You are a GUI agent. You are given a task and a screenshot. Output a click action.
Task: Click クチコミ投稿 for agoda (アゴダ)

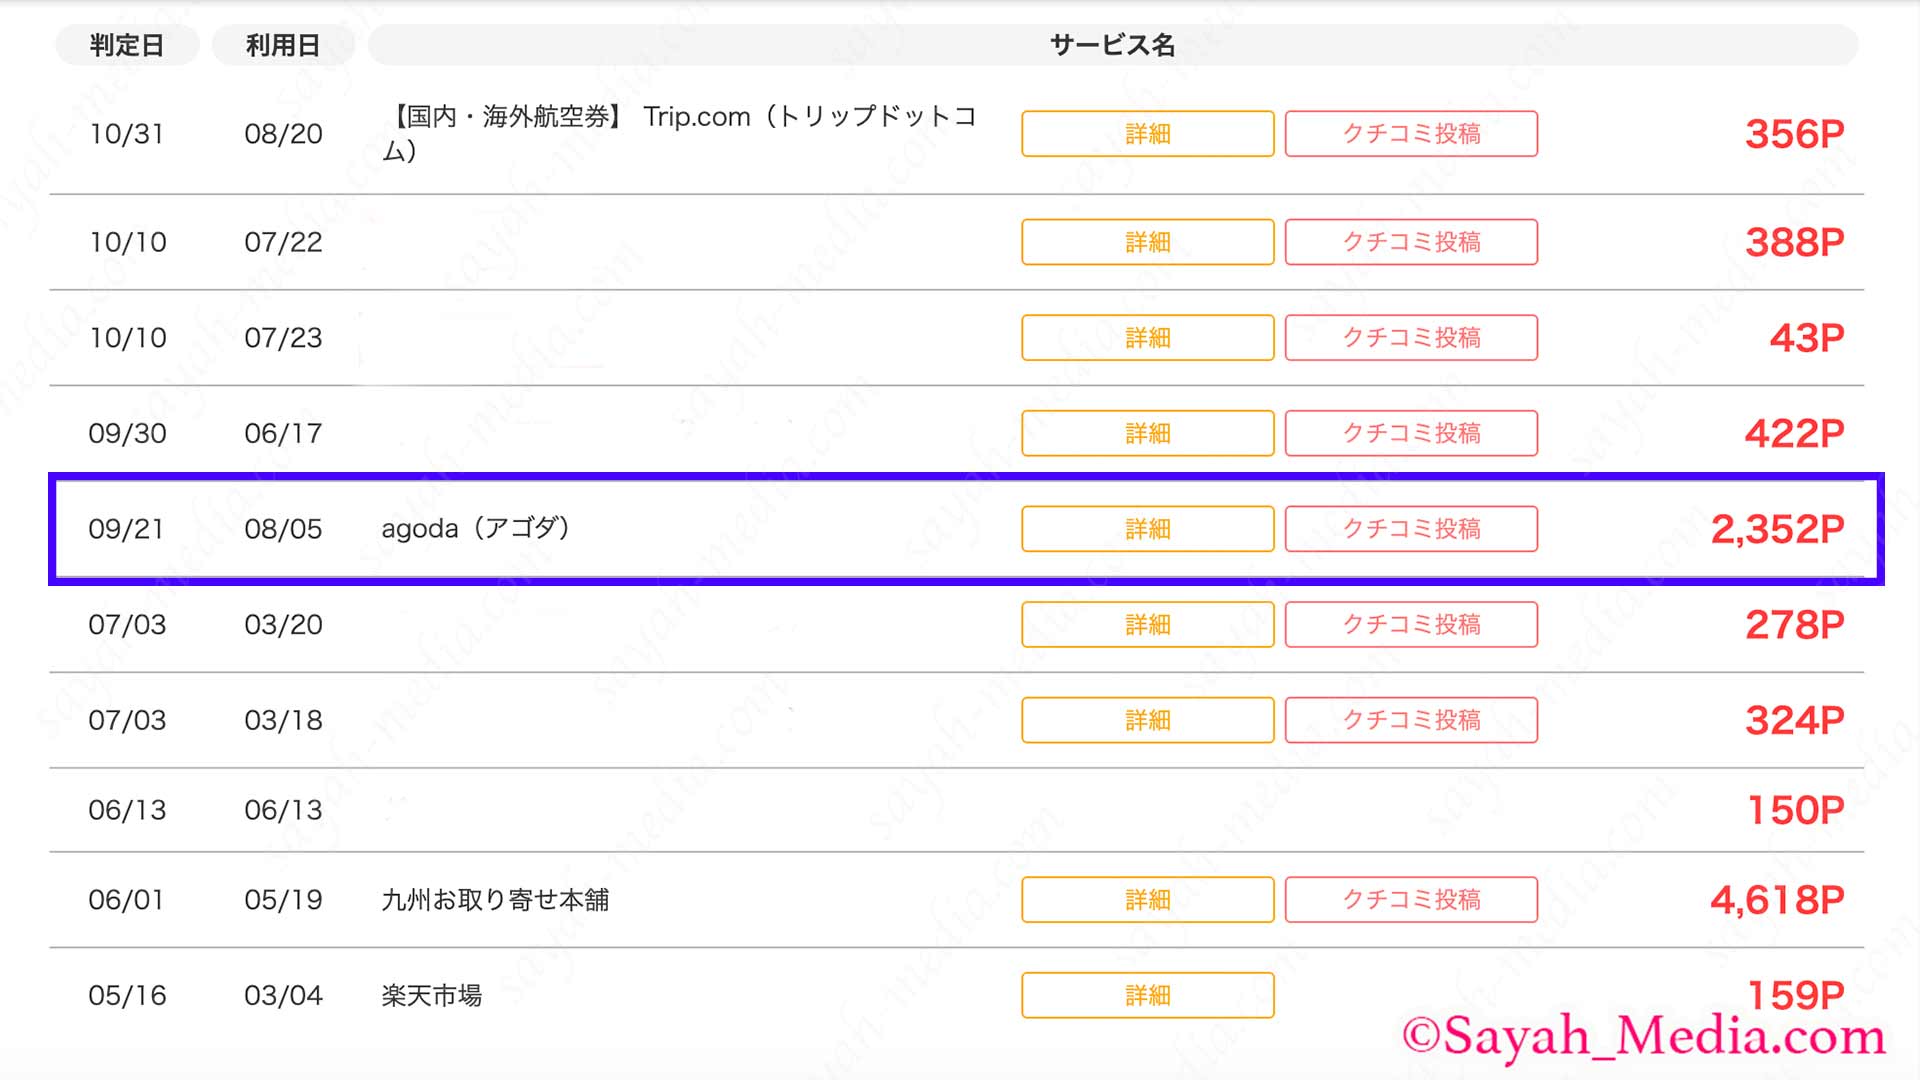click(x=1411, y=529)
